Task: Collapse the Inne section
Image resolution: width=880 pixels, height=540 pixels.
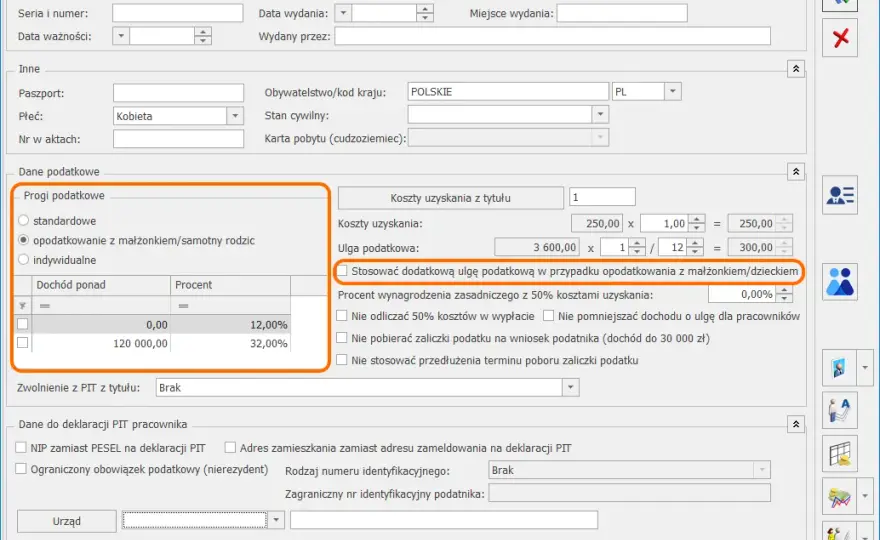Action: coord(796,69)
